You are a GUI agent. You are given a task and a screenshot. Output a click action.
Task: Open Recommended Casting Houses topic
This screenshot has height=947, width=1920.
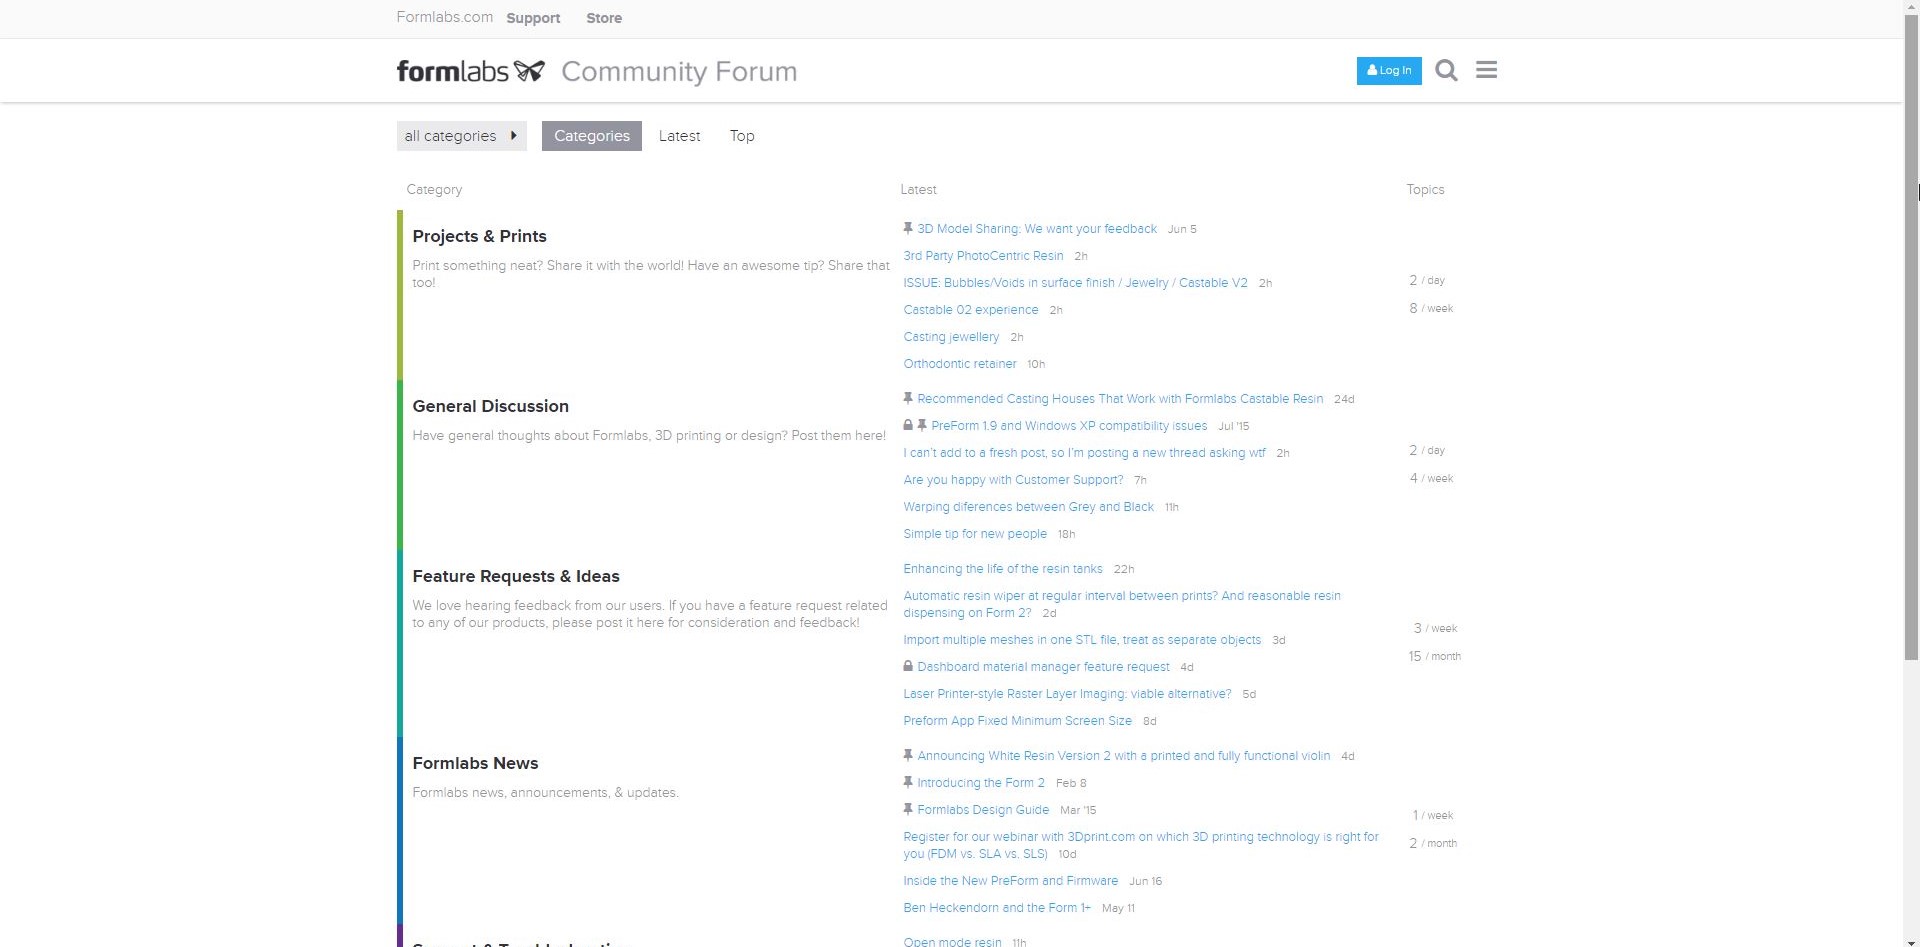tap(1120, 399)
